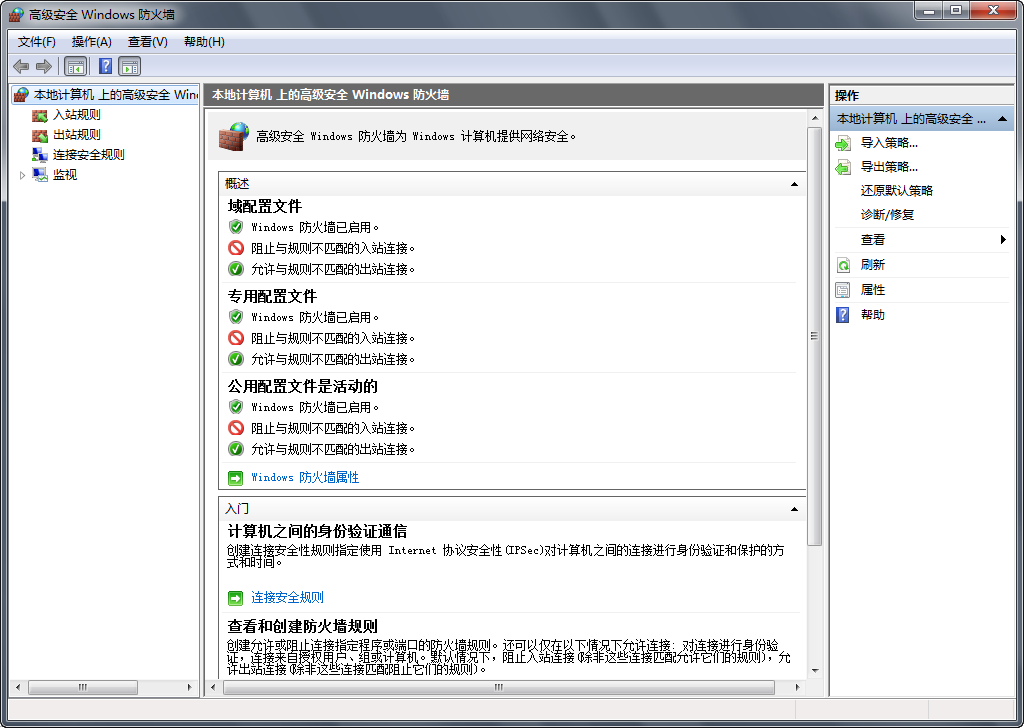This screenshot has width=1024, height=728.
Task: Click the 出站规则 firewall icon
Action: [x=40, y=135]
